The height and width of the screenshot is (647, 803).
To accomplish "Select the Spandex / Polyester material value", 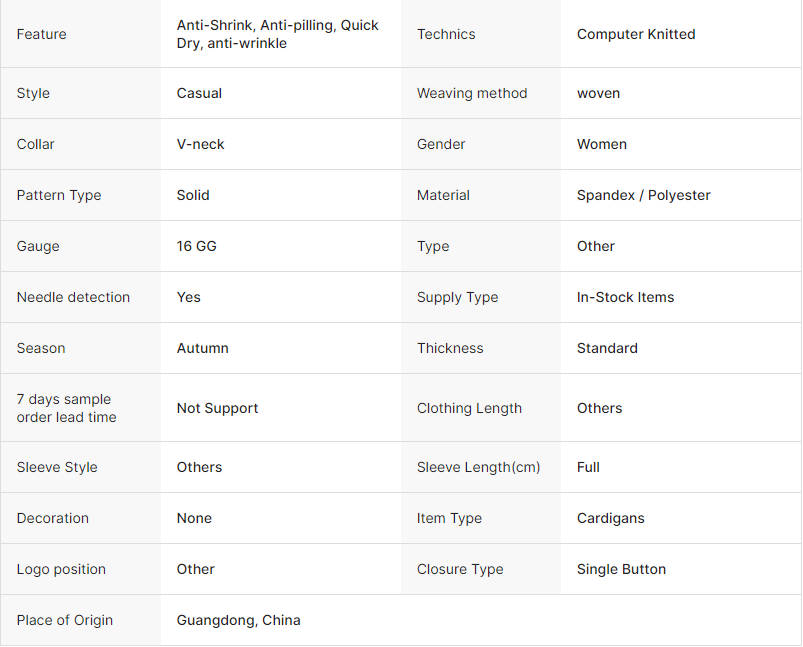I will [644, 195].
